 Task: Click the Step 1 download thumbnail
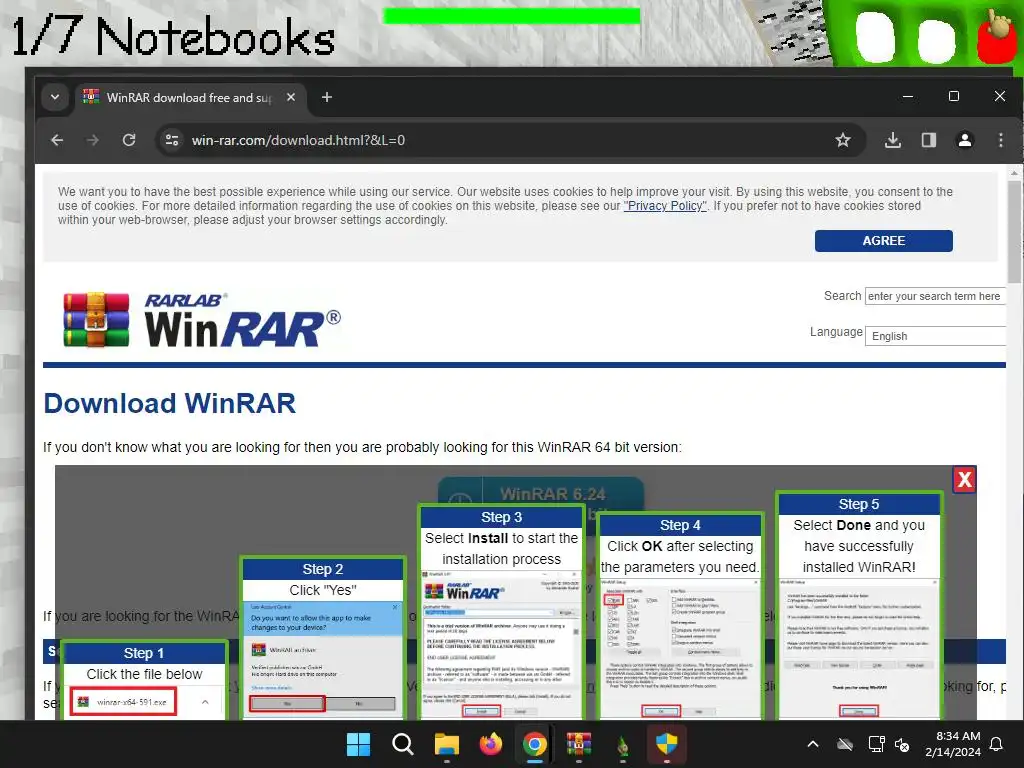click(144, 680)
